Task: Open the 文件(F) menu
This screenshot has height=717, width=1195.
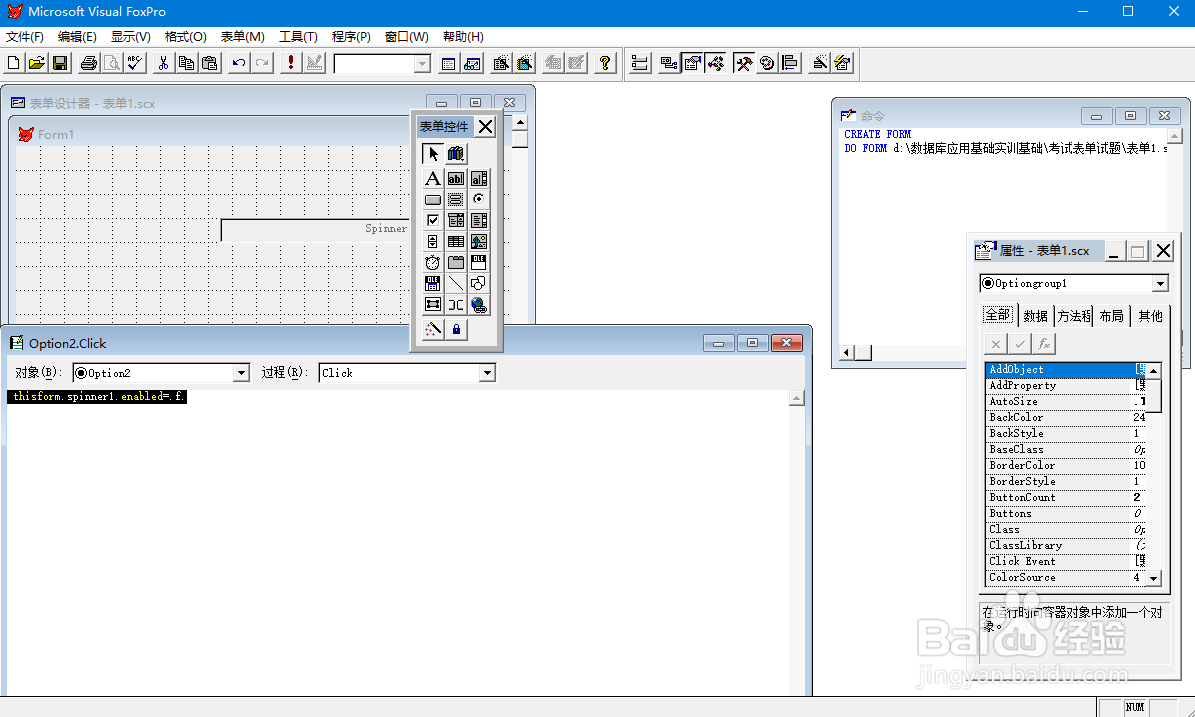Action: coord(25,37)
